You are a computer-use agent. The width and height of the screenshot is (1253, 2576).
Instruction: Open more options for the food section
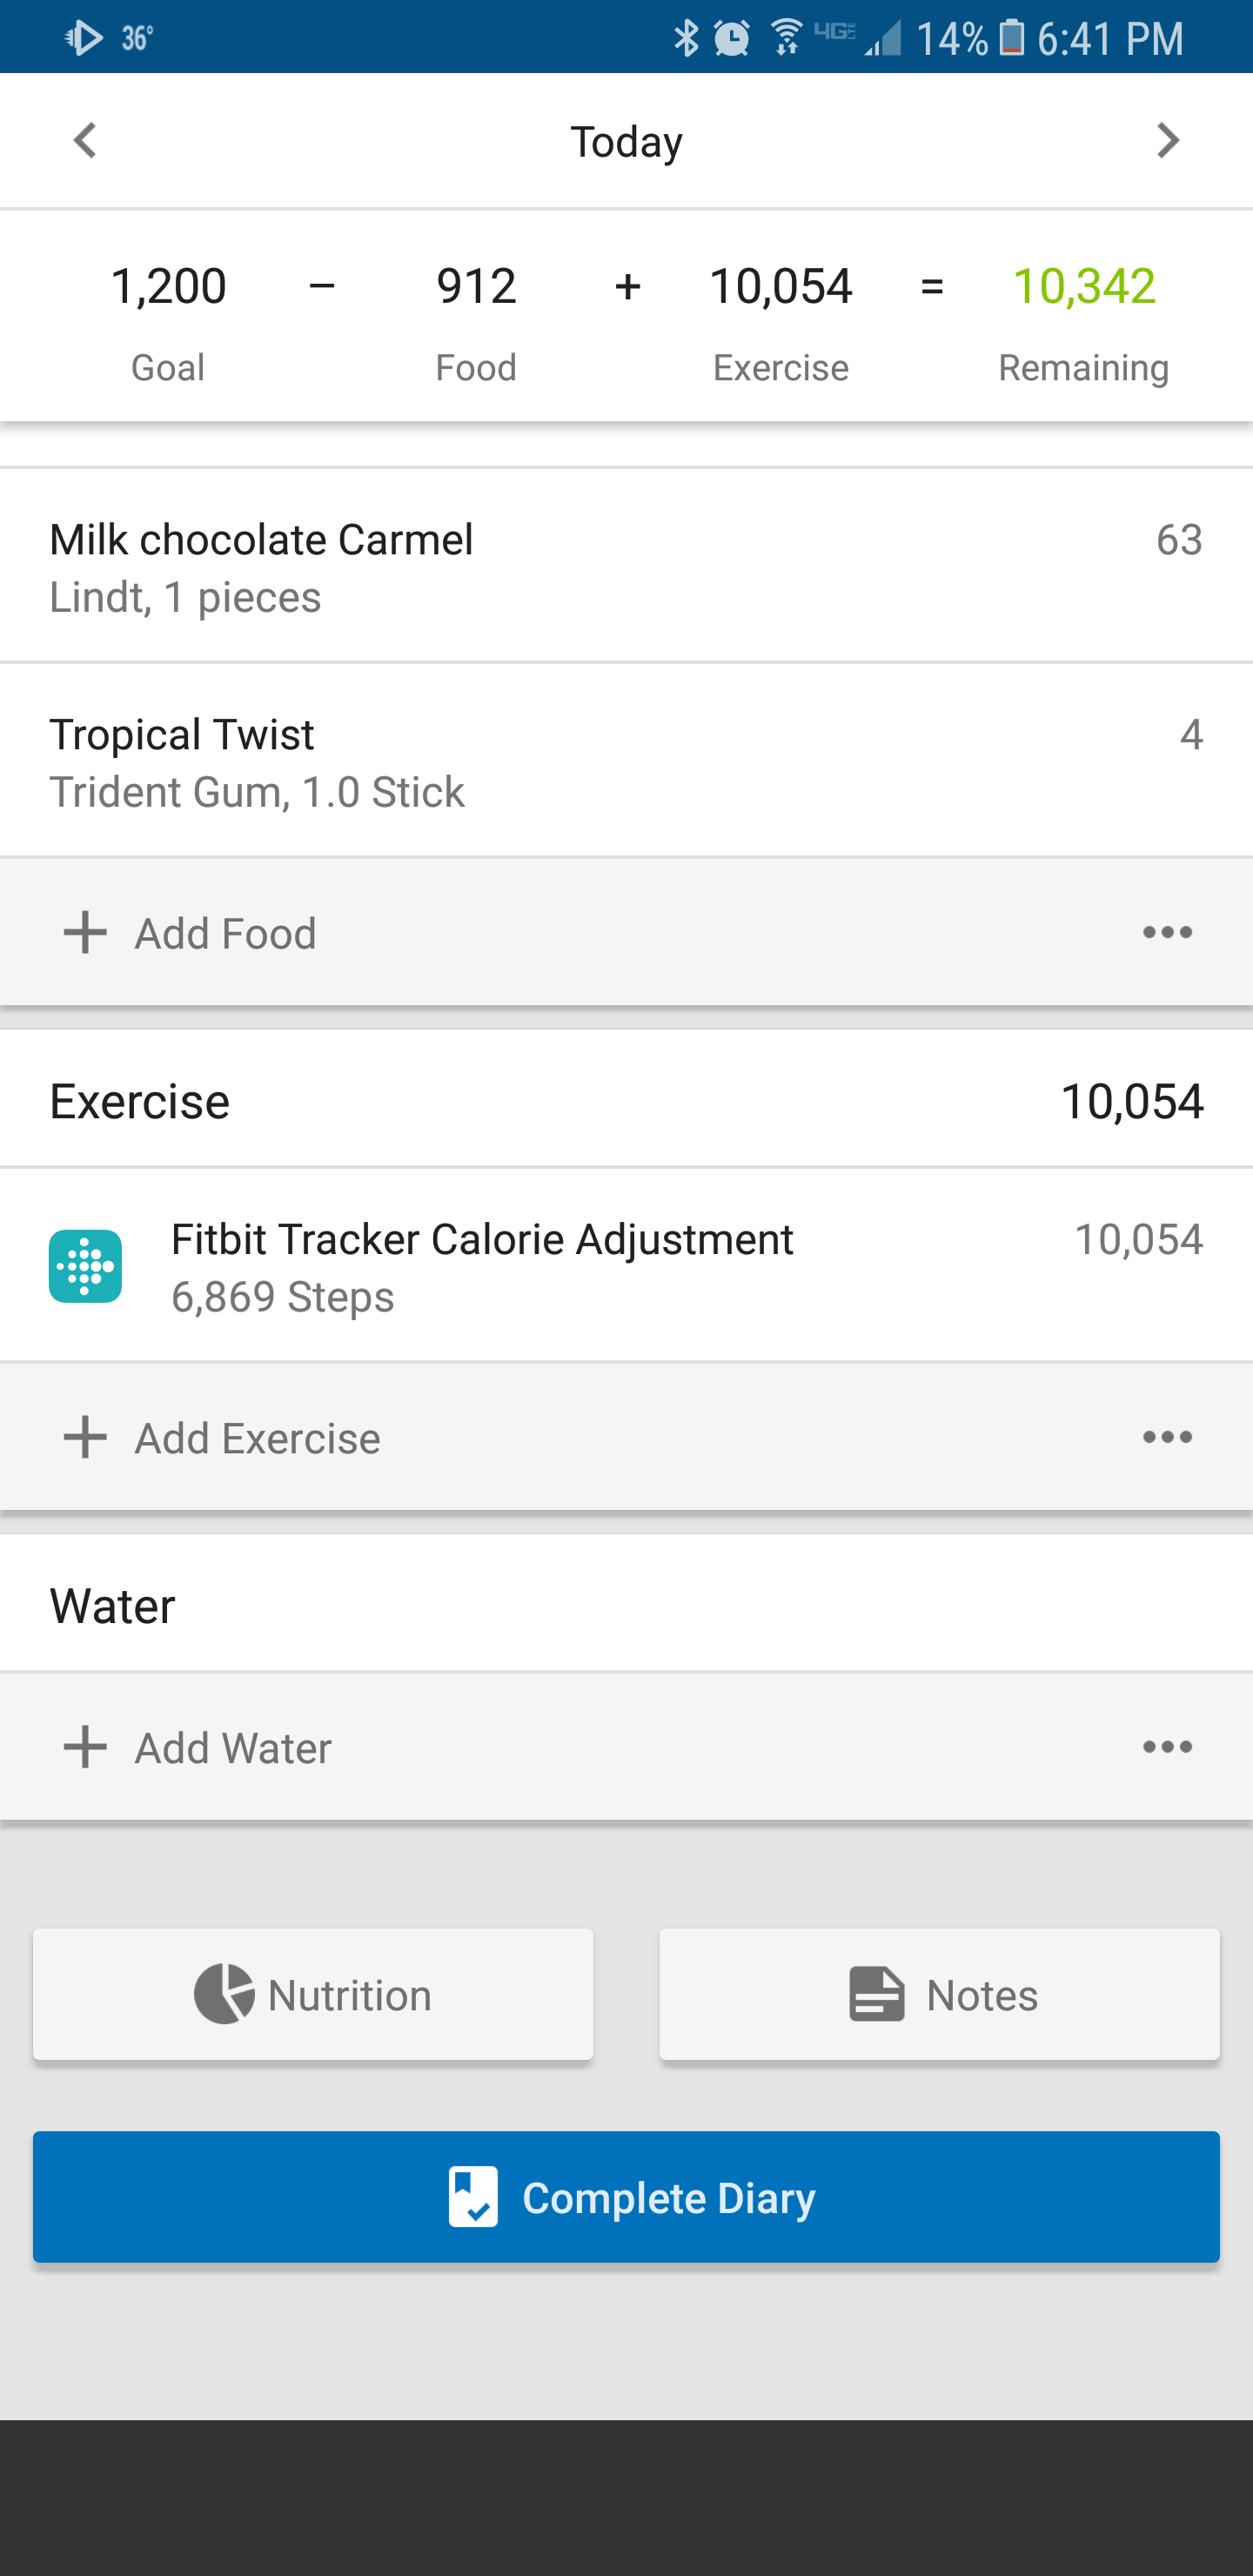(1167, 932)
